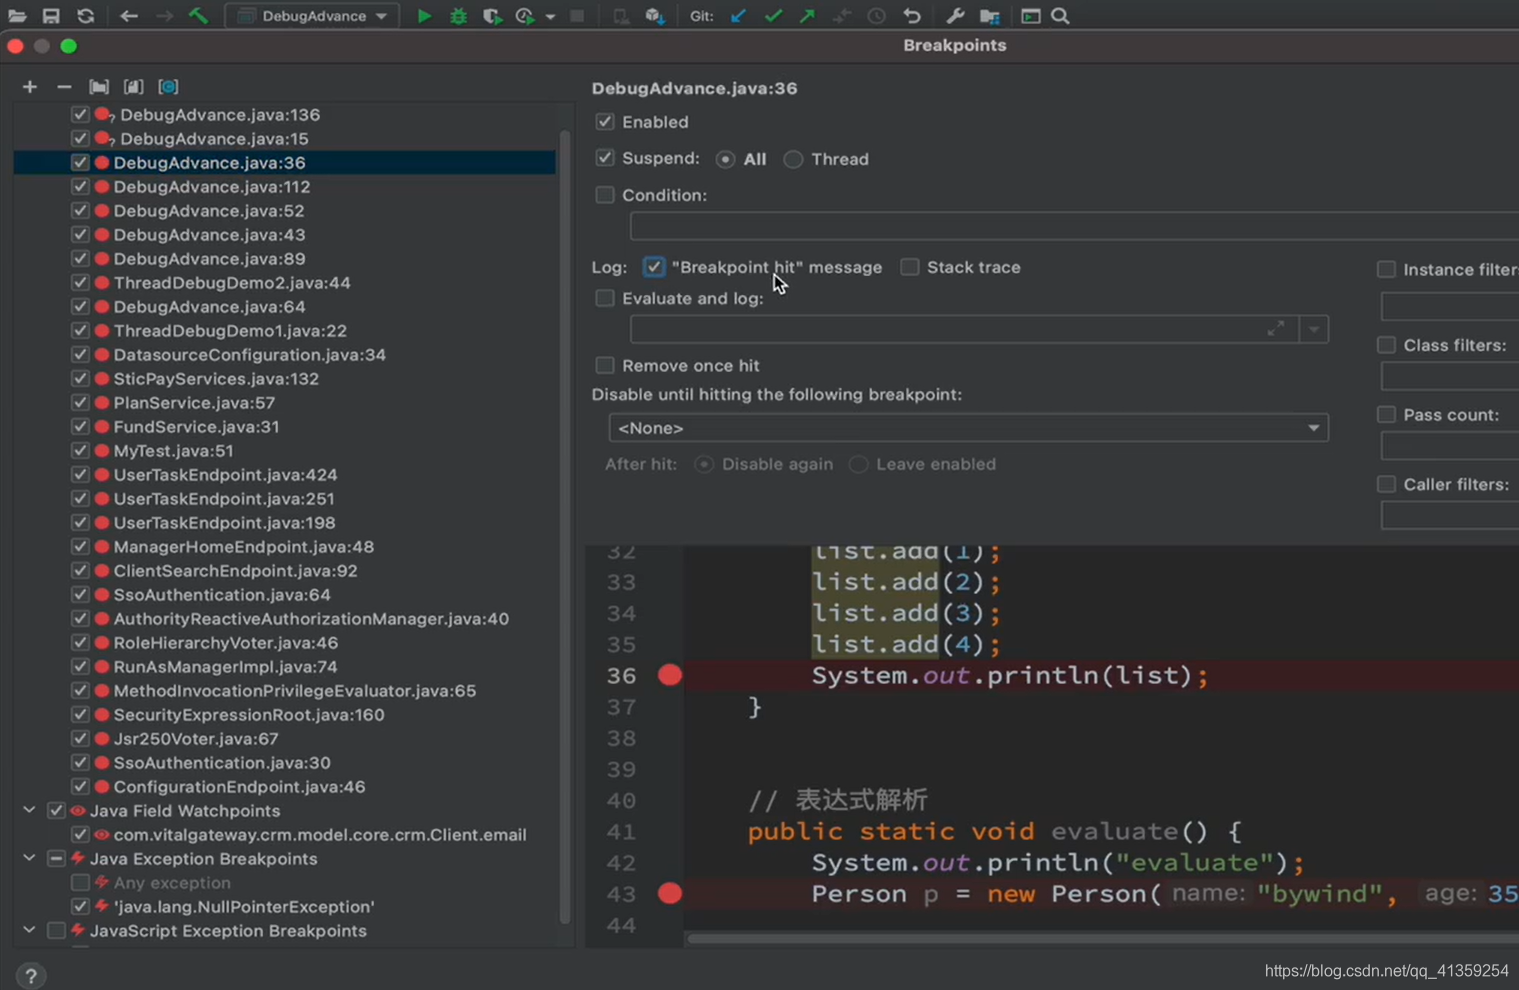Collapse the Java Exception Breakpoints group
The height and width of the screenshot is (990, 1519).
tap(29, 858)
